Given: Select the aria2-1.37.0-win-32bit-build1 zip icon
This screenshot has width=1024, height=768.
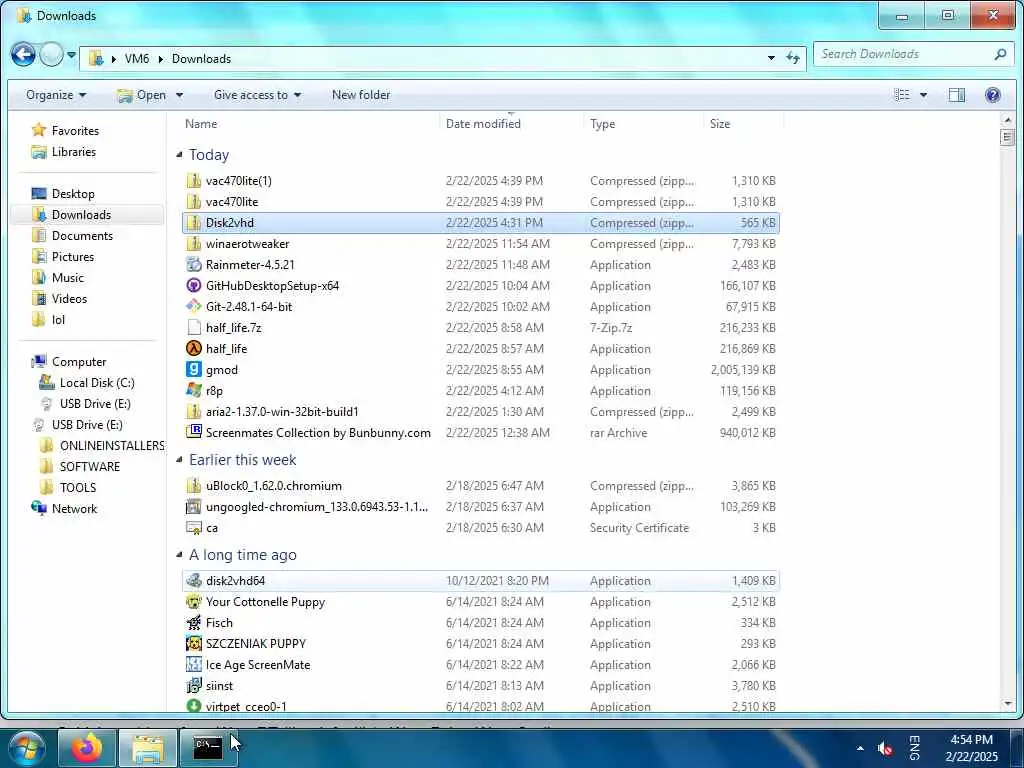Looking at the screenshot, I should (193, 411).
